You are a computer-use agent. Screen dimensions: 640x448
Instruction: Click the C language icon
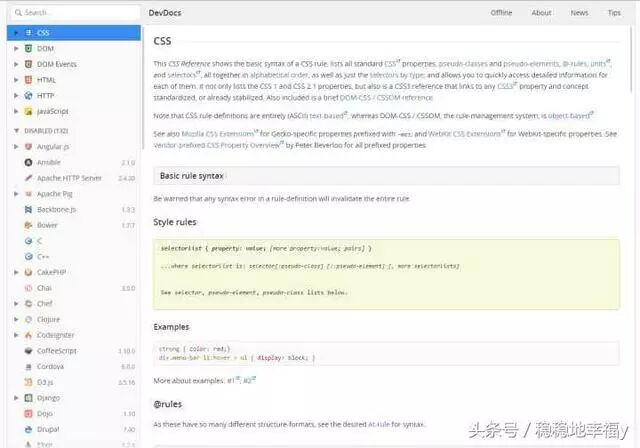(x=28, y=241)
